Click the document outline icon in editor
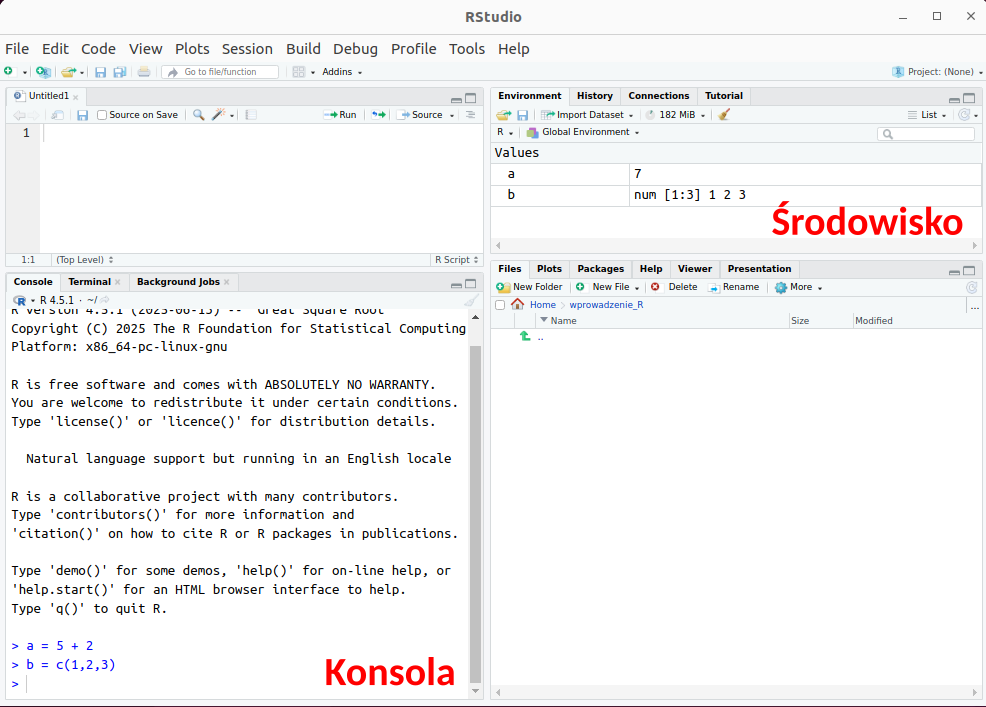This screenshot has width=986, height=707. coord(470,114)
